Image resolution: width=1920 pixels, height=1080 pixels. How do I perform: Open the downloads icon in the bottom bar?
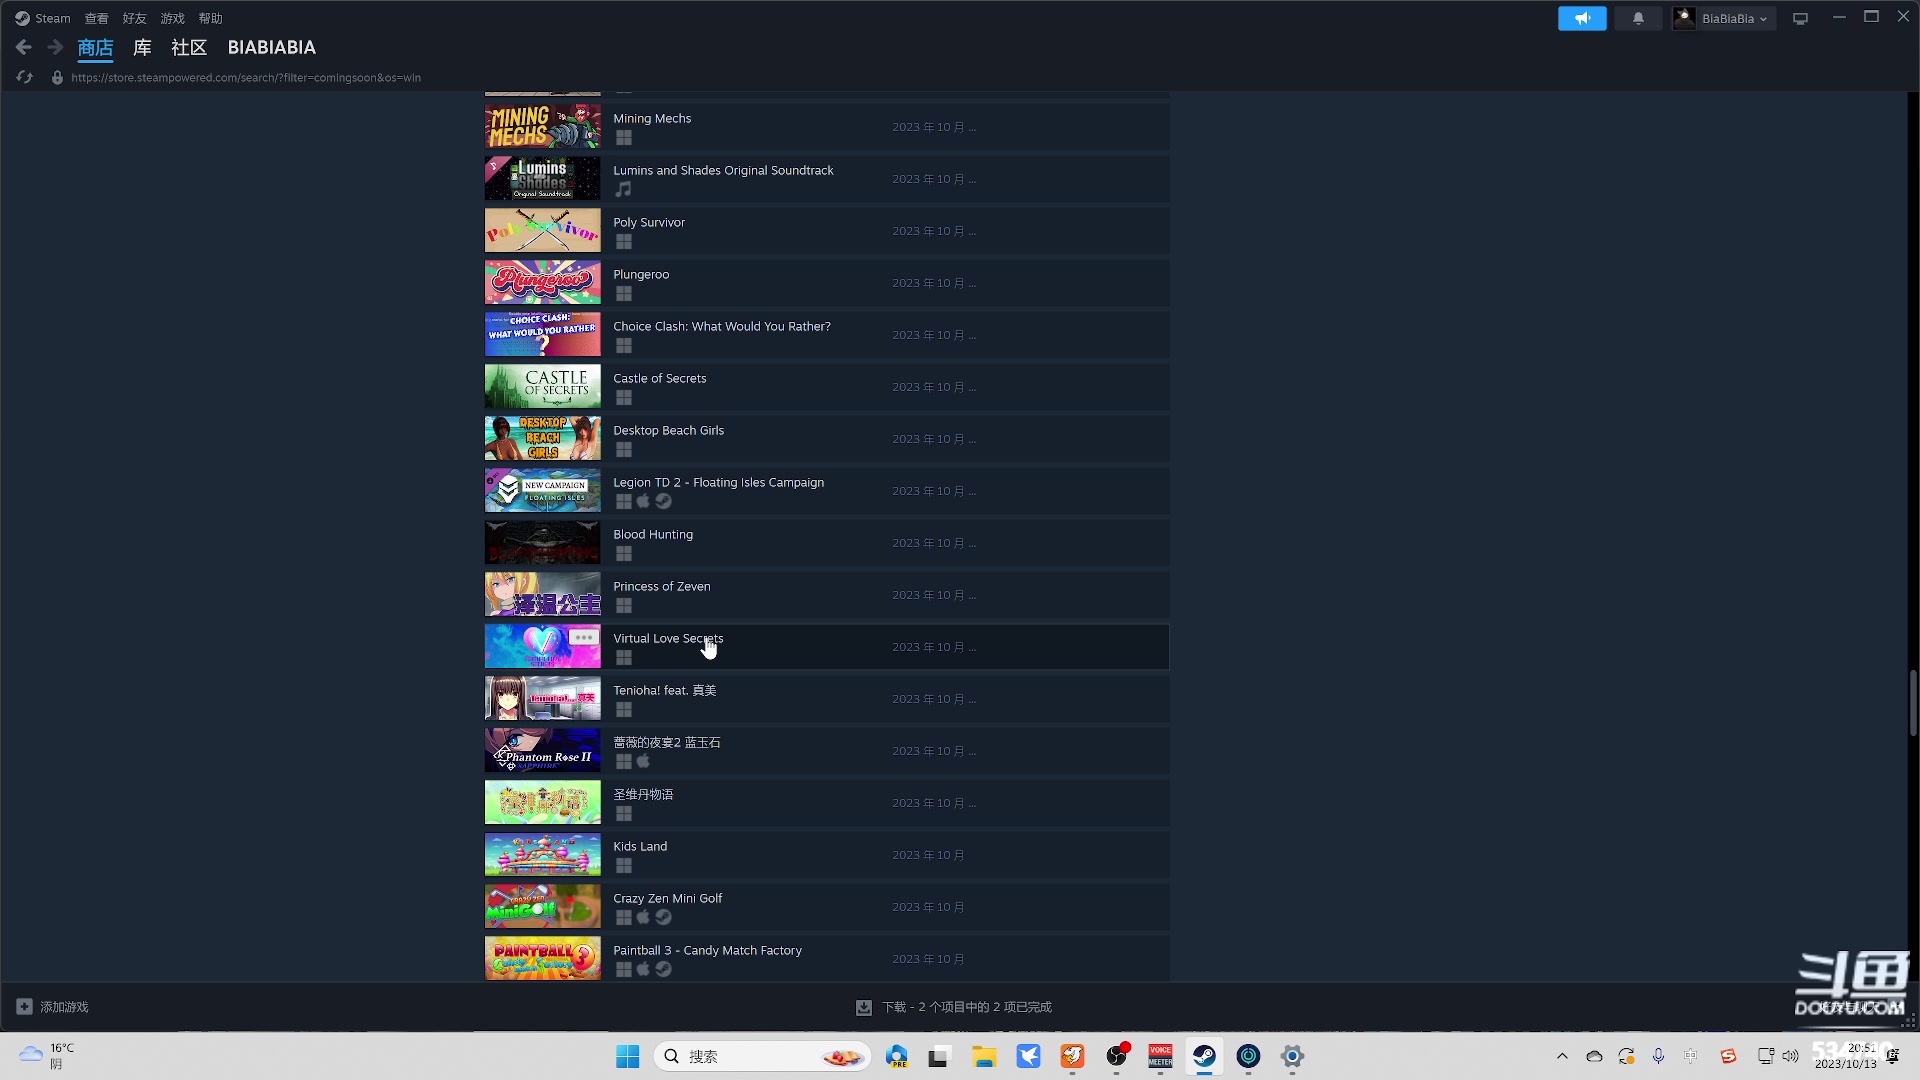[x=864, y=1007]
